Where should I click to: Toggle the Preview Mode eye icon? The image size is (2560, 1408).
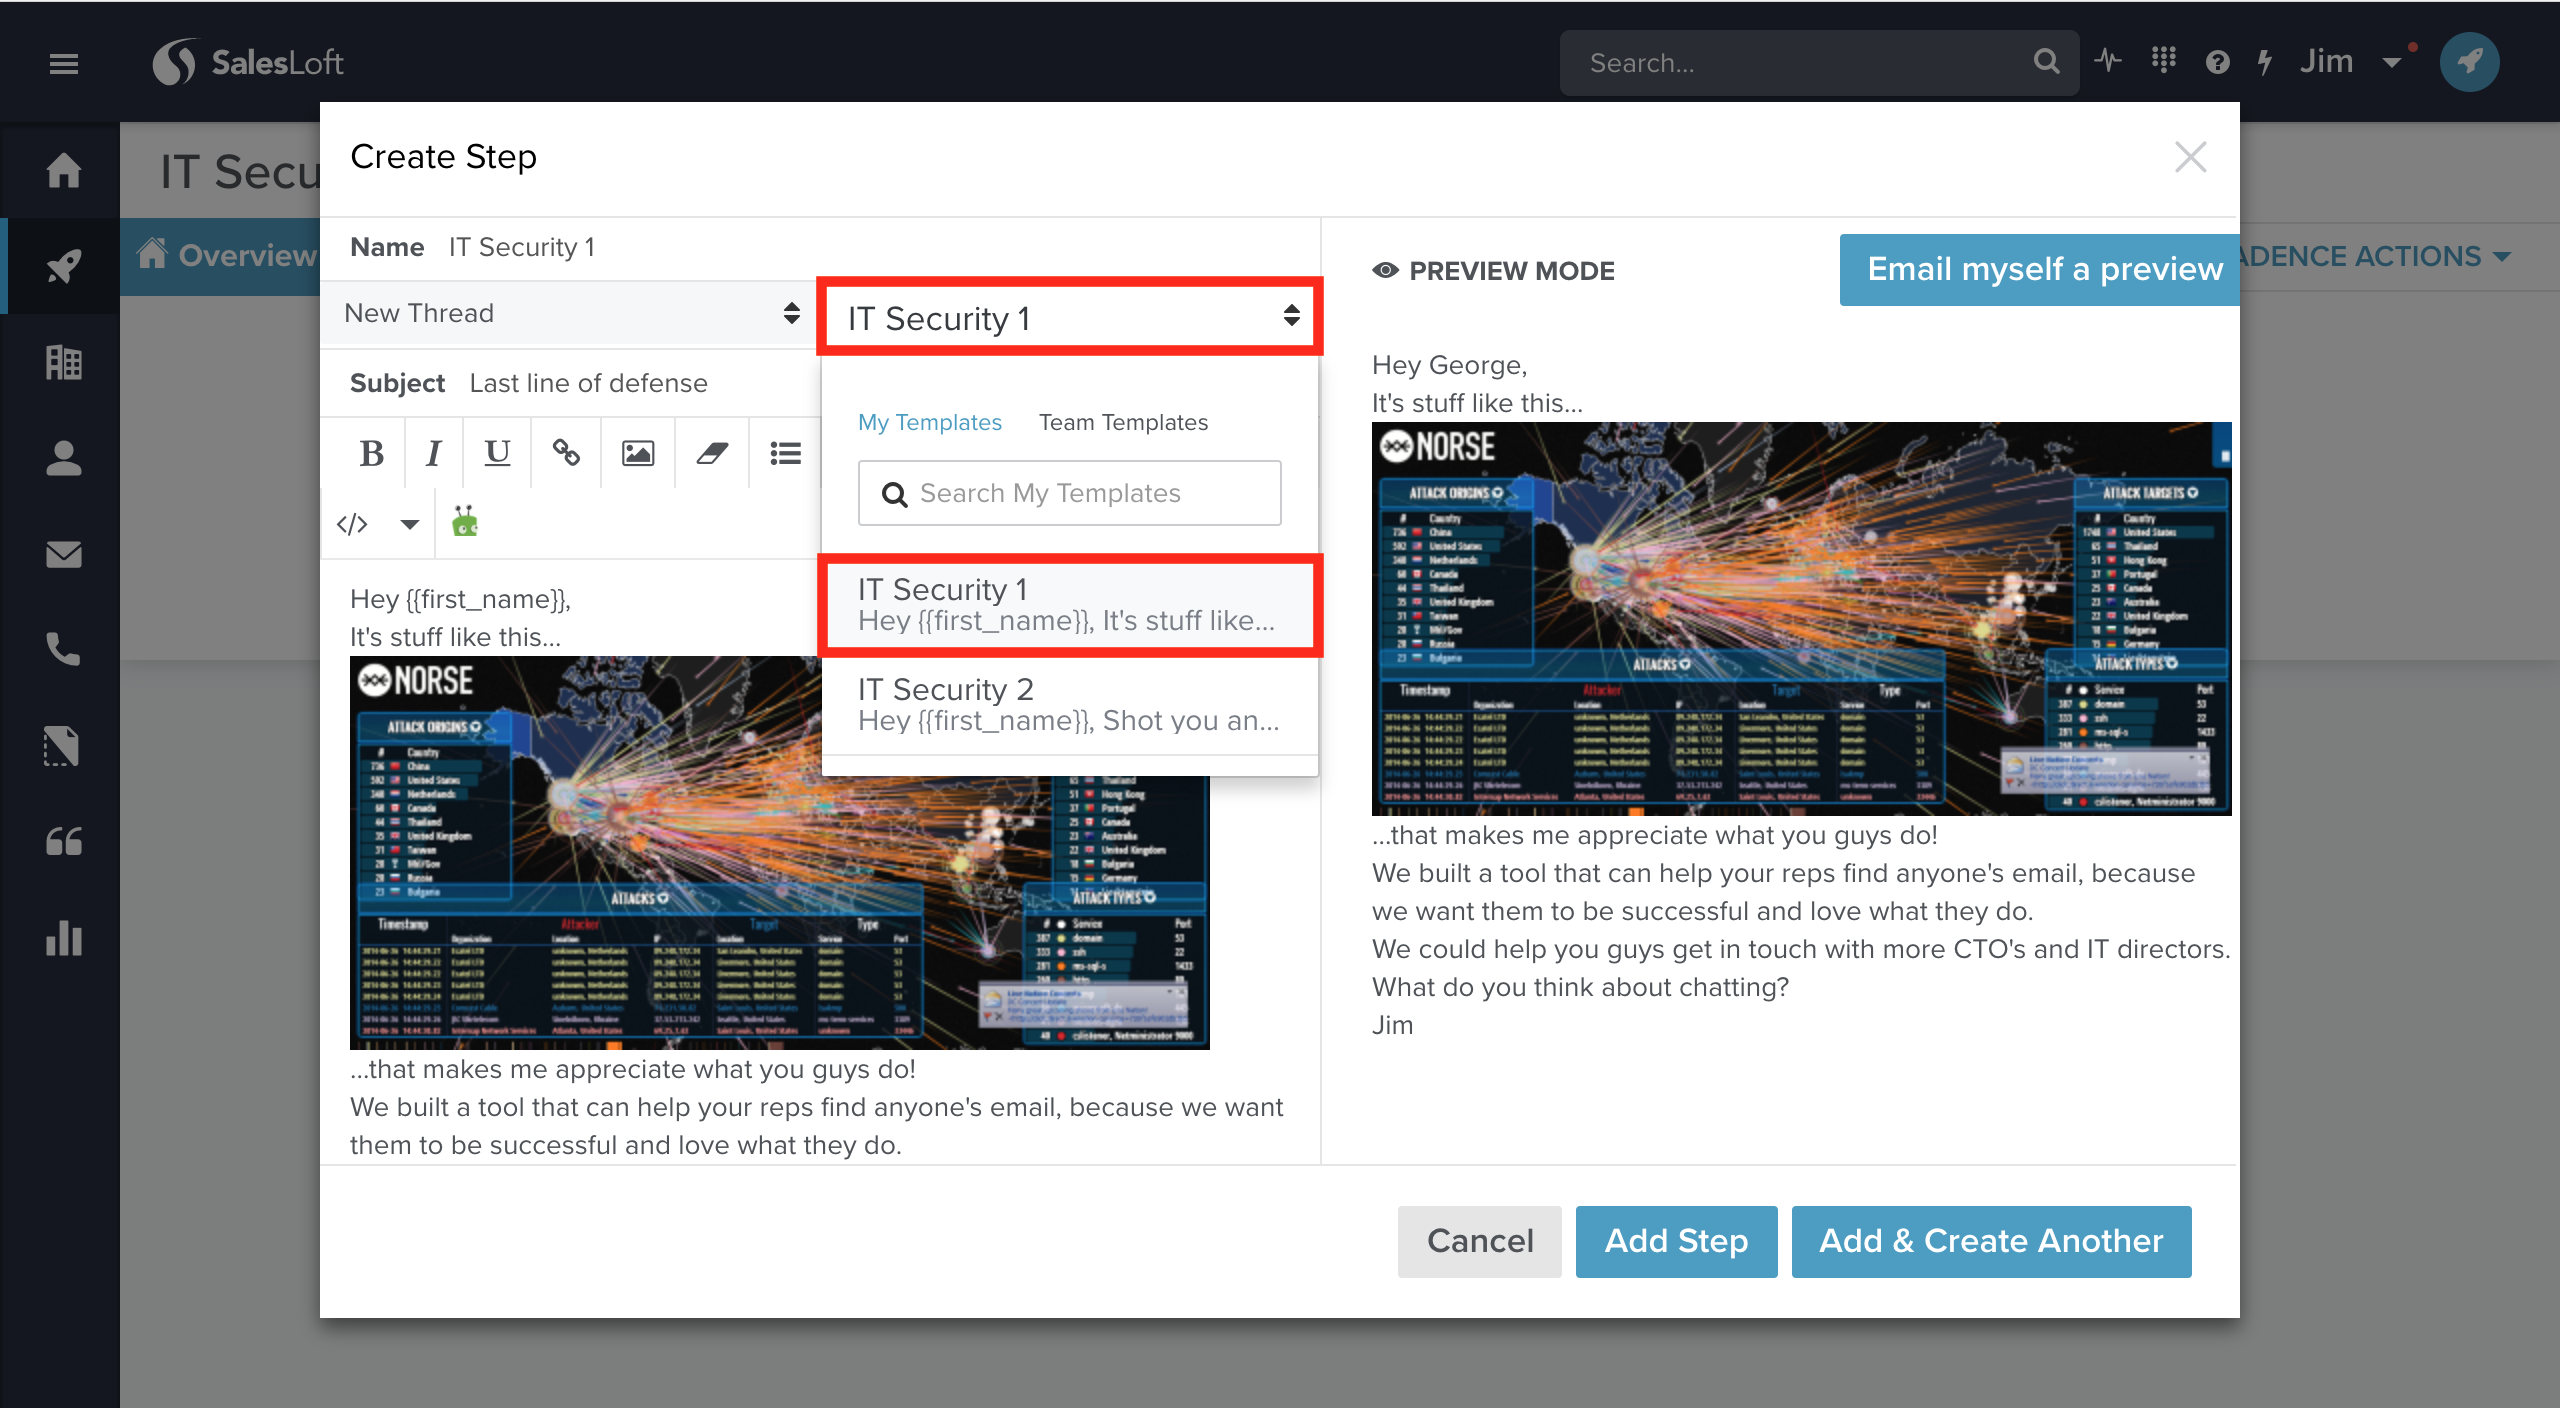coord(1385,271)
